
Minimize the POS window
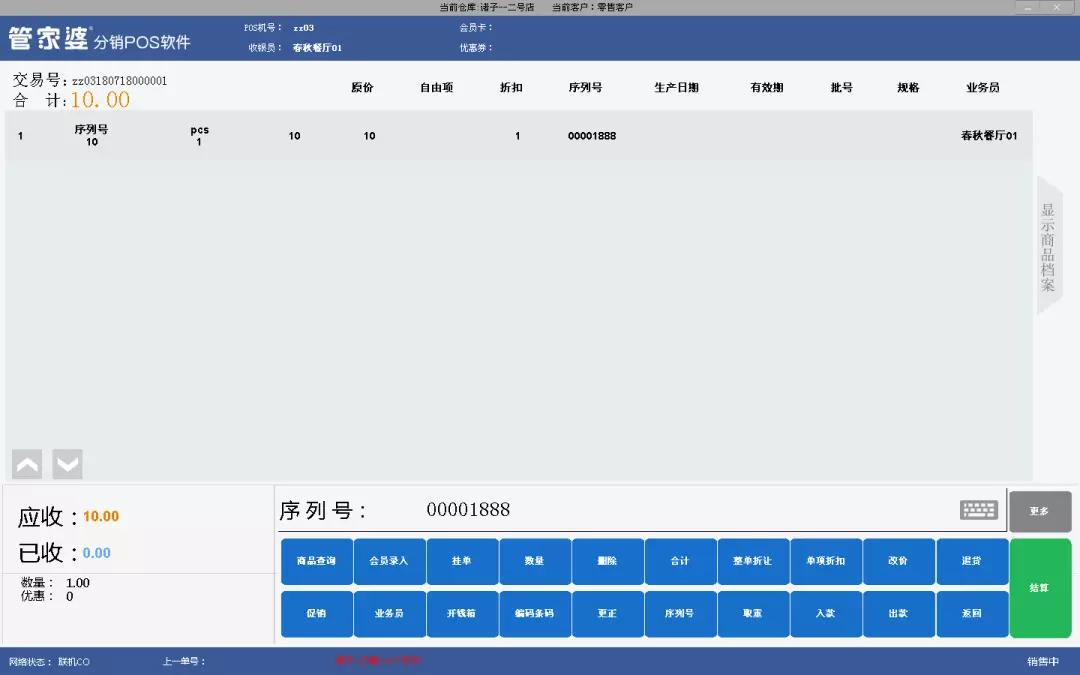point(1028,8)
